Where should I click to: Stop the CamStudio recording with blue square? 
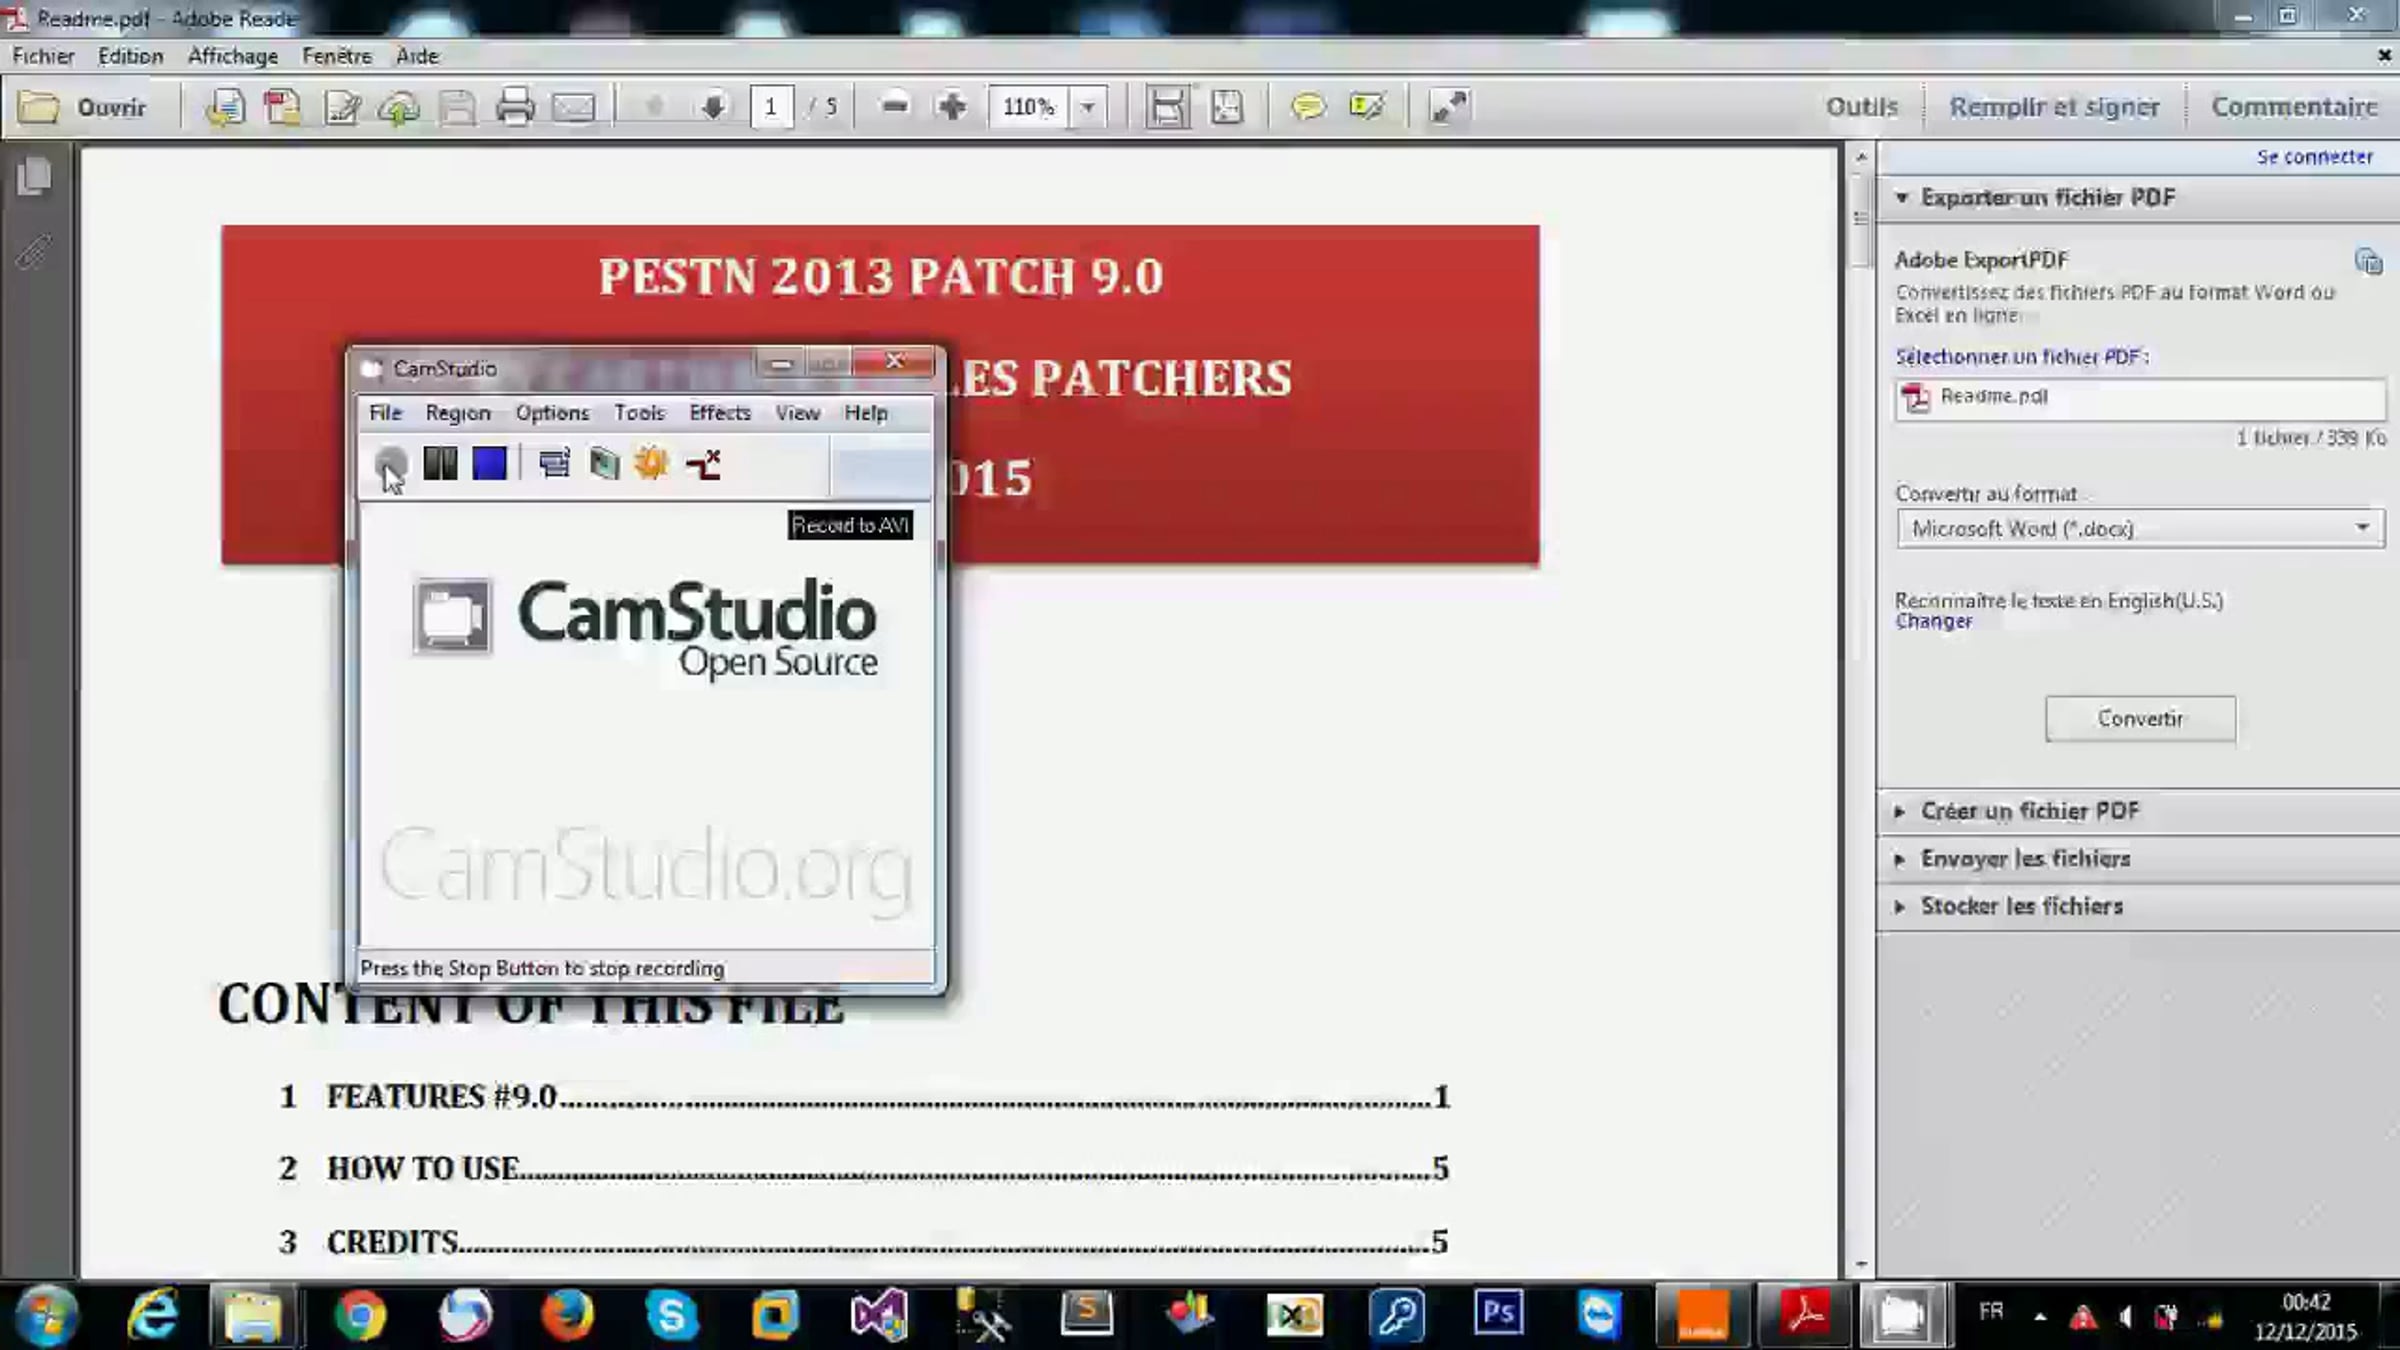[x=489, y=464]
